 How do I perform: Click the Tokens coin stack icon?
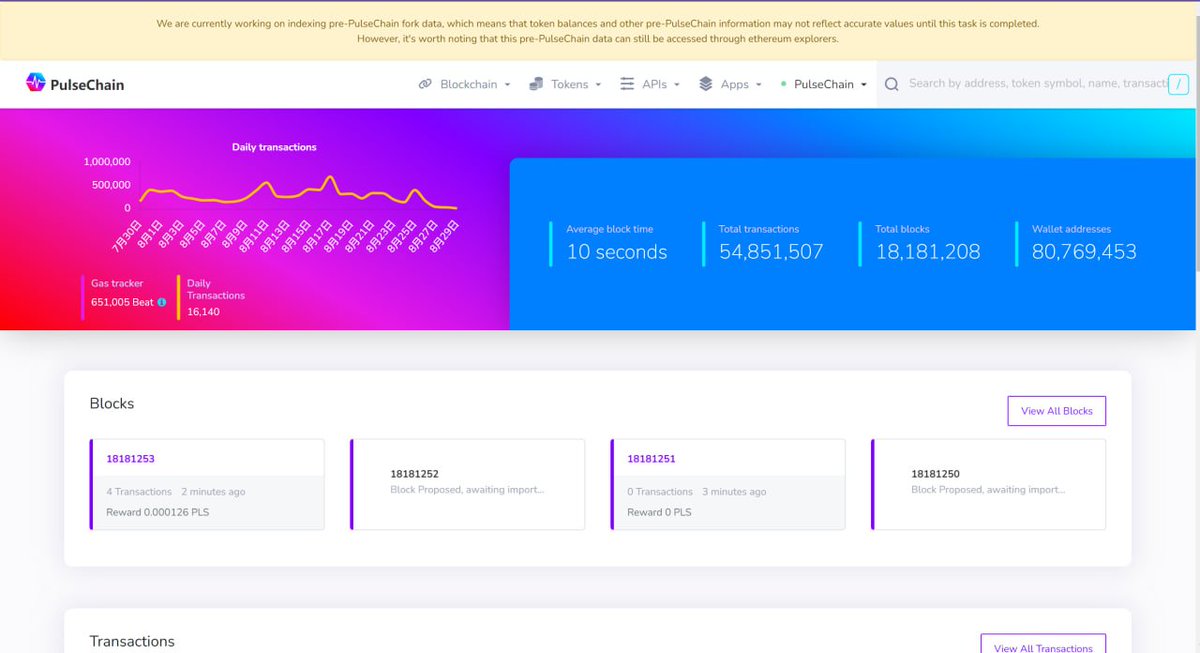(x=537, y=84)
